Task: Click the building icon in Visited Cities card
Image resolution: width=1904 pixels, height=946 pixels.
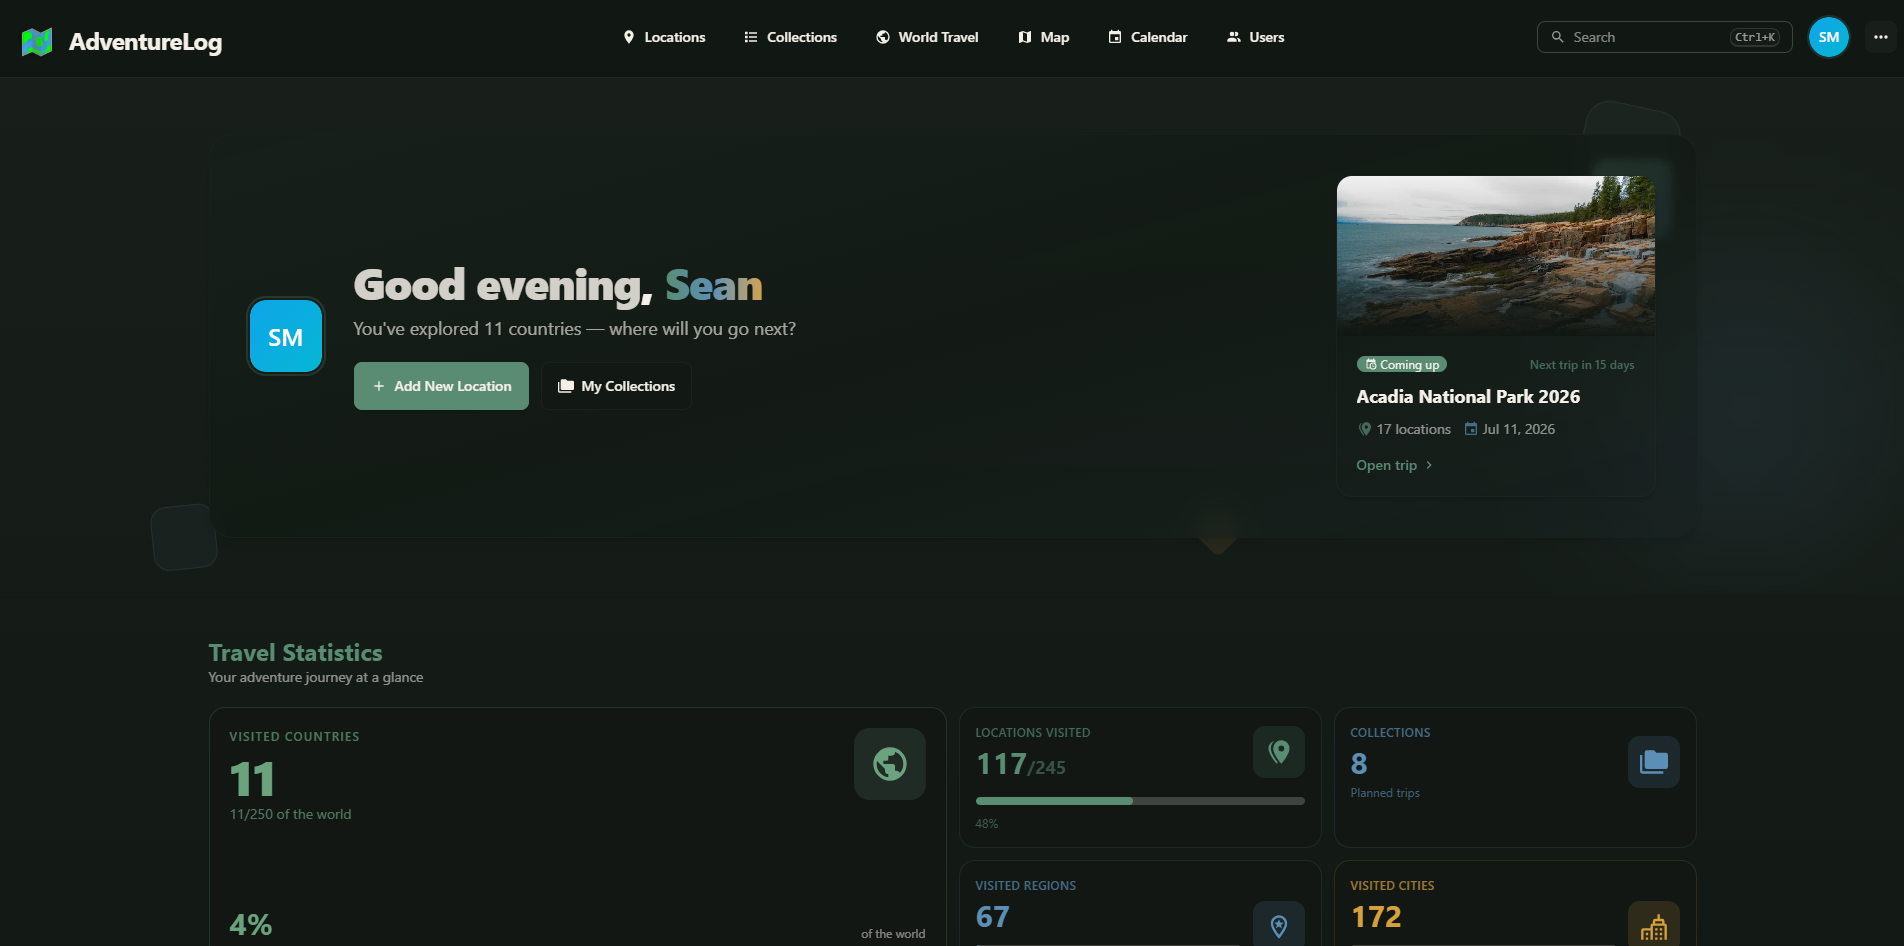Action: pyautogui.click(x=1654, y=927)
